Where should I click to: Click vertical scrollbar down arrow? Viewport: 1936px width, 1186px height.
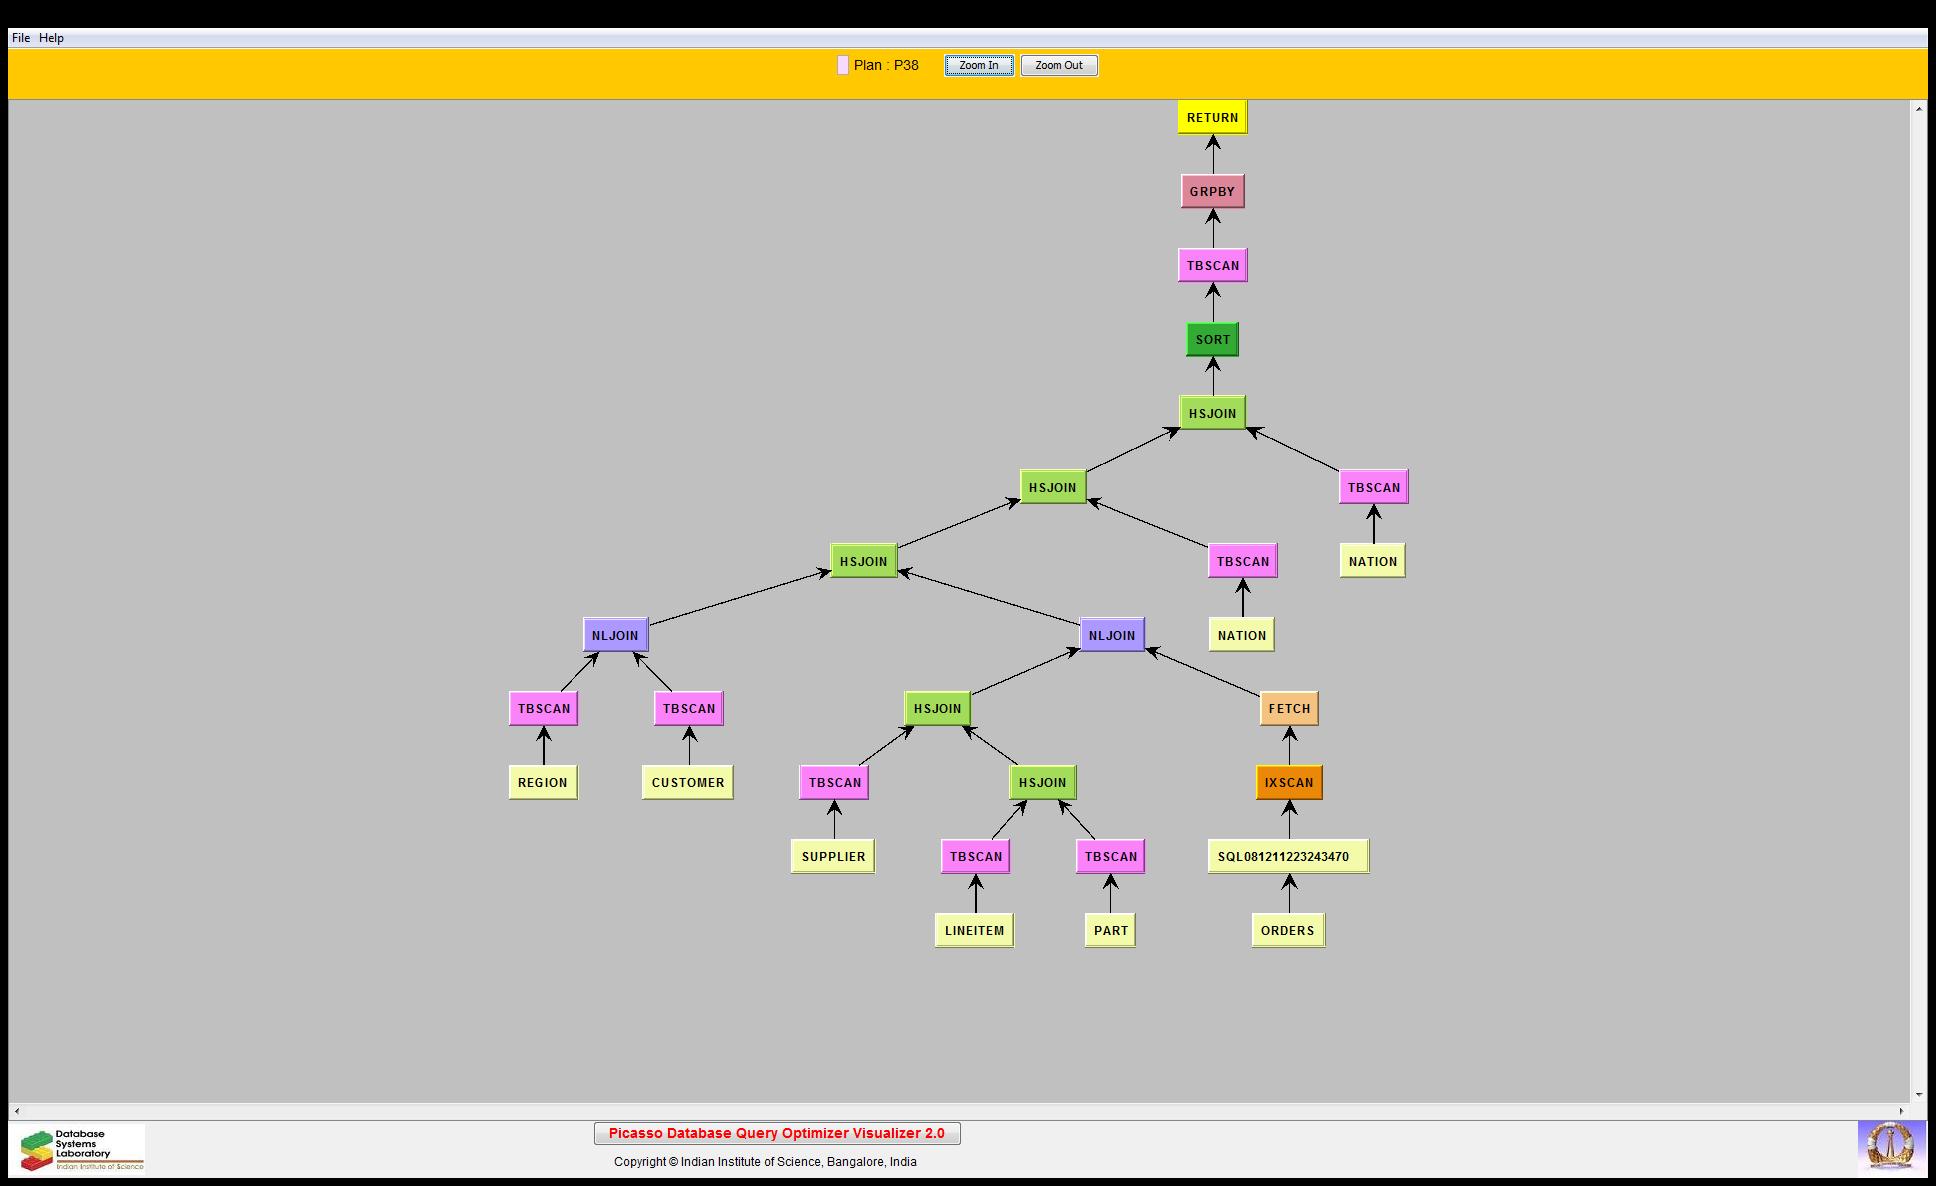pos(1918,1095)
